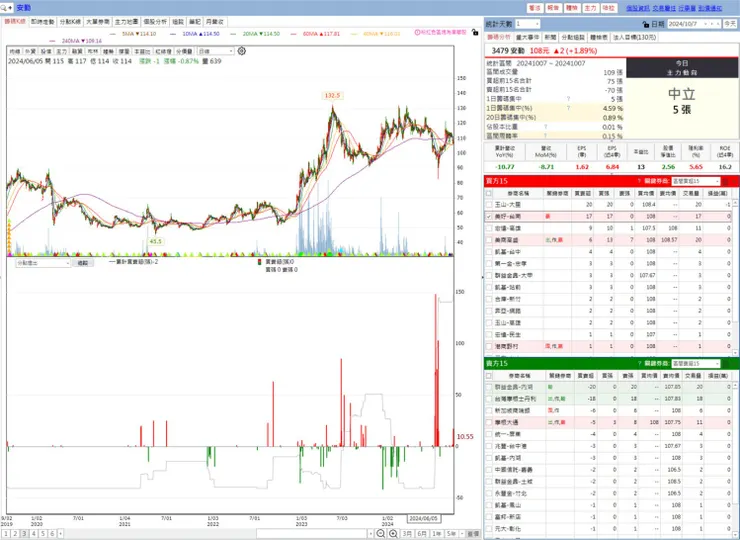Open the bottom toolbar input box dropdown arrow
This screenshot has height=540, width=740.
[370, 533]
